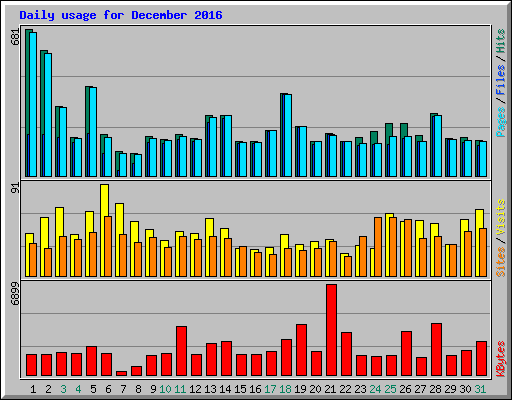
Task: Click the KBytes legend label
Action: pyautogui.click(x=501, y=359)
